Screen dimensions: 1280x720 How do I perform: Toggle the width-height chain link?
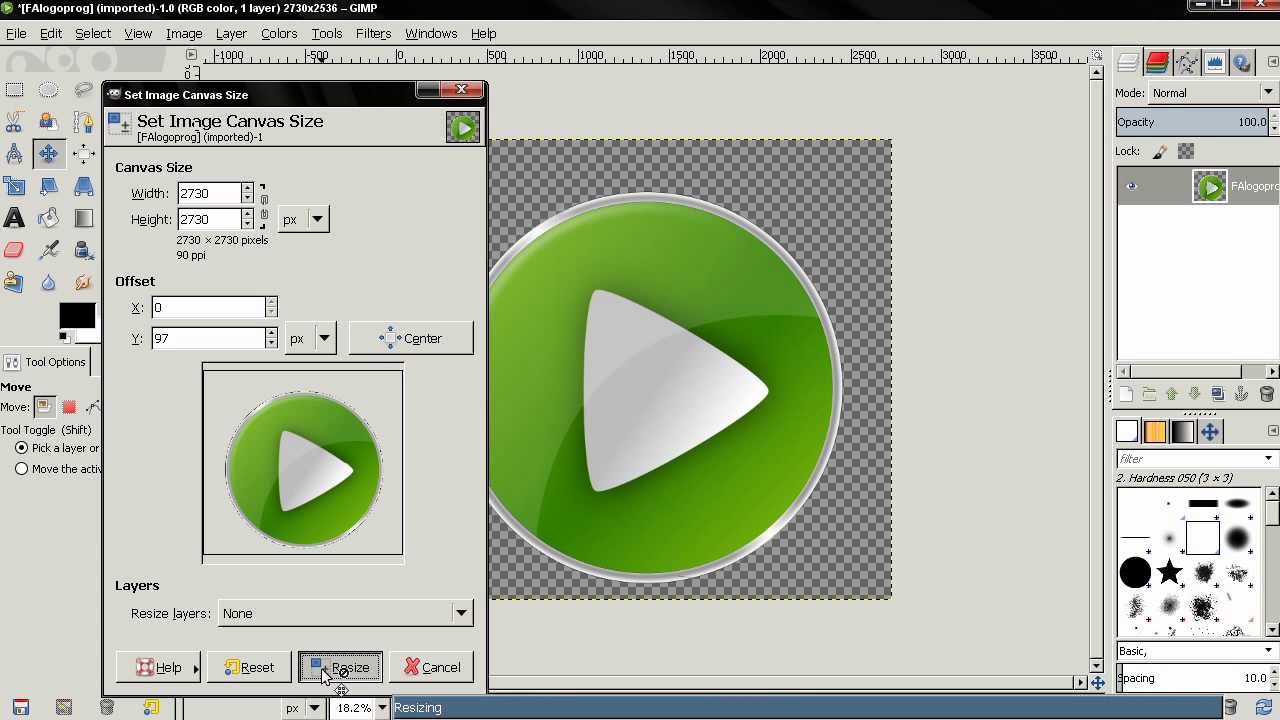click(264, 206)
